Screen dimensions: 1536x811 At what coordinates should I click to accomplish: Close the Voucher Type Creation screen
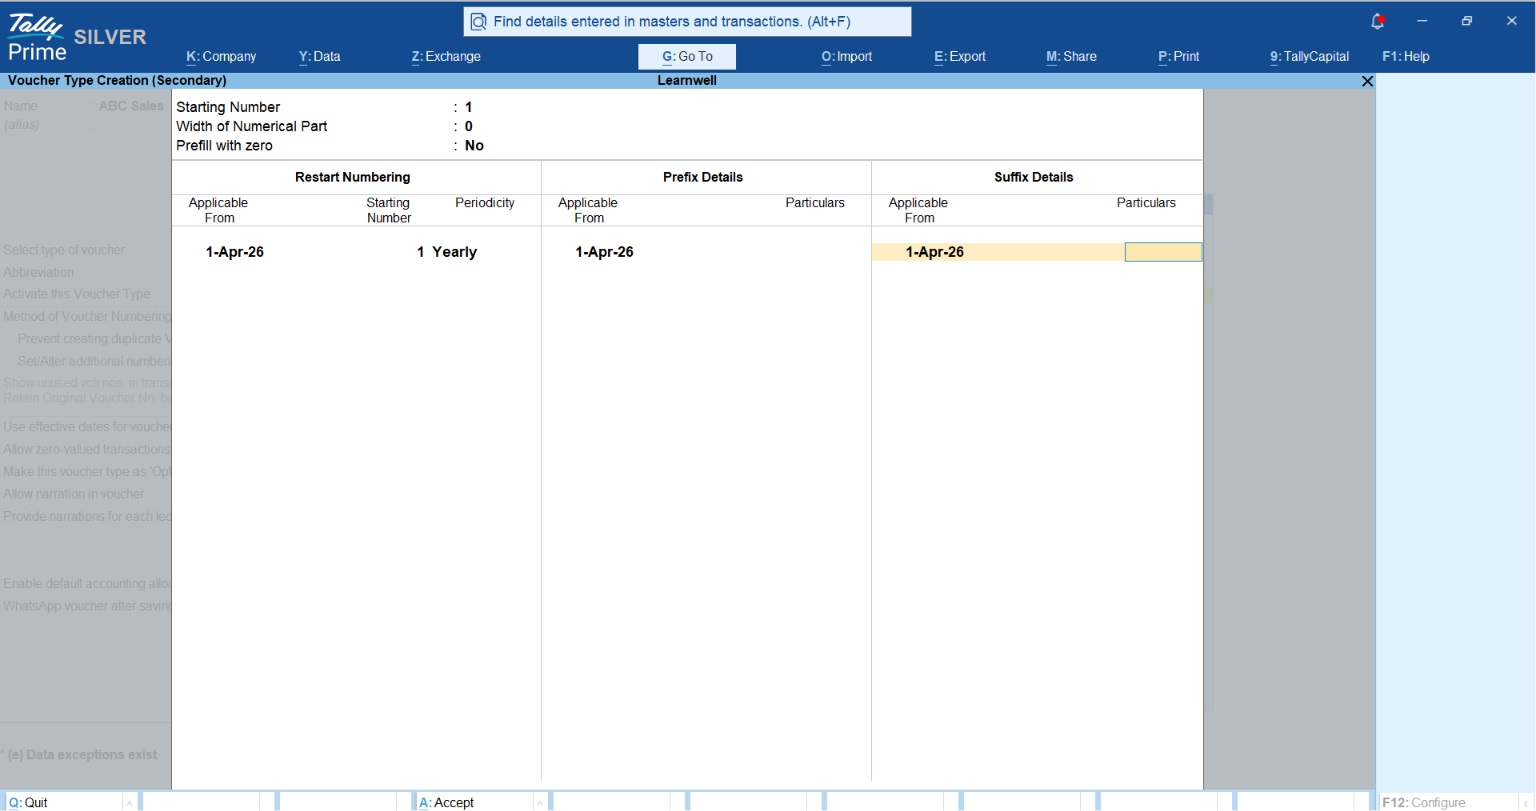[1367, 81]
